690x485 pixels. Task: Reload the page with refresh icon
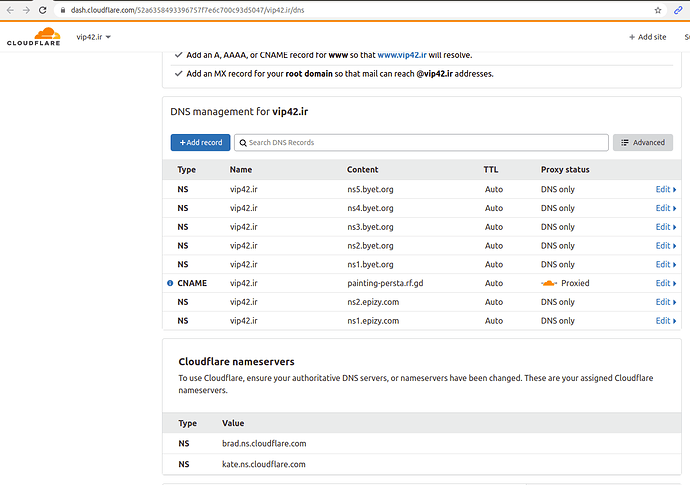pyautogui.click(x=43, y=10)
